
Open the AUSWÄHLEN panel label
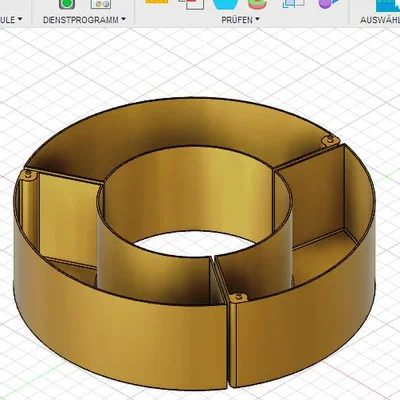[380, 20]
